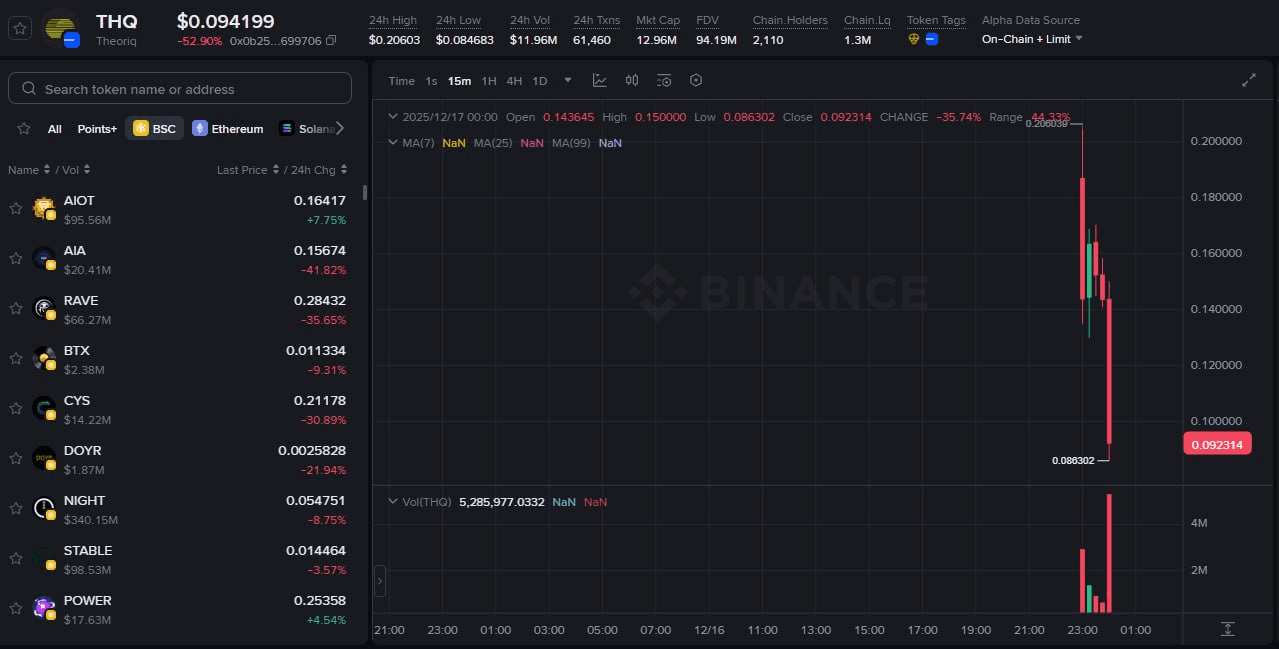Open chart settings via hexagon gear icon

696,80
